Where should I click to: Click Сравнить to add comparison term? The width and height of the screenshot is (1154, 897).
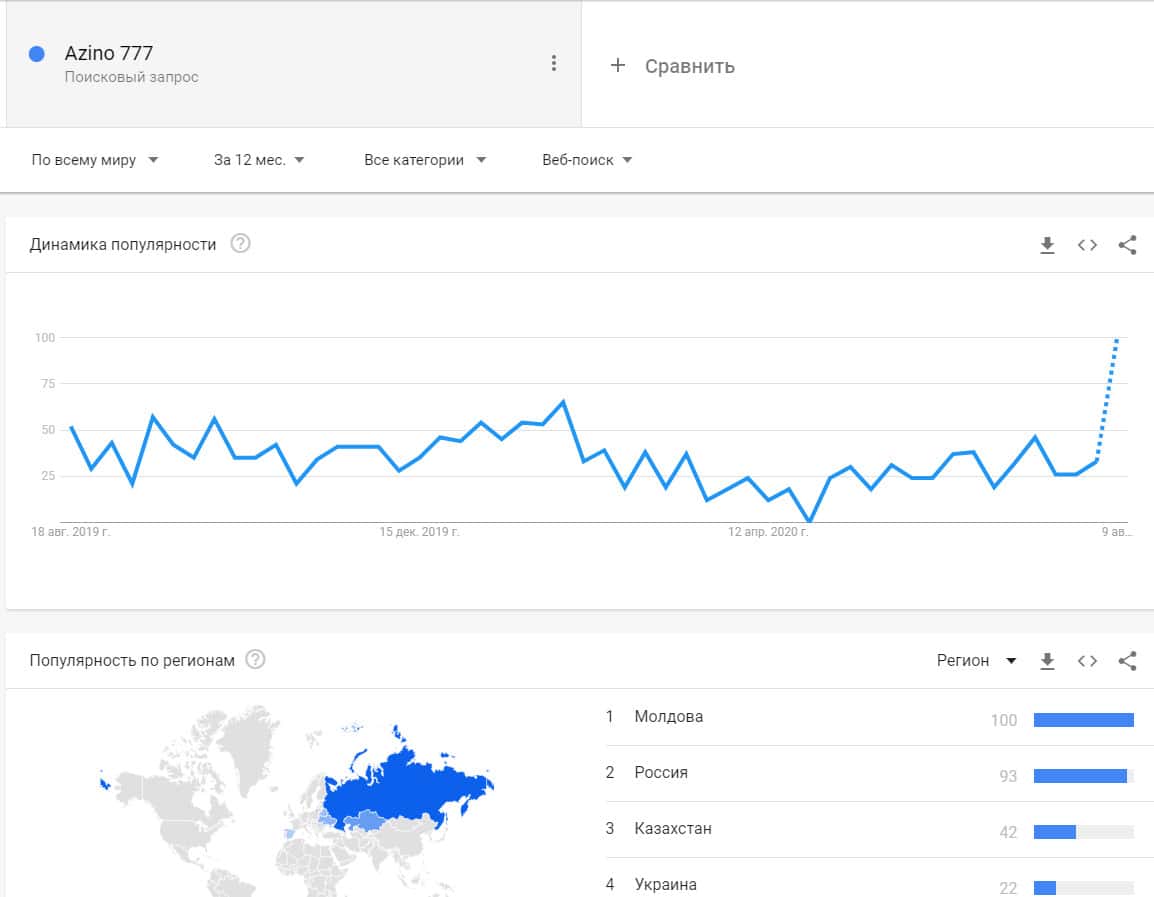tap(673, 66)
